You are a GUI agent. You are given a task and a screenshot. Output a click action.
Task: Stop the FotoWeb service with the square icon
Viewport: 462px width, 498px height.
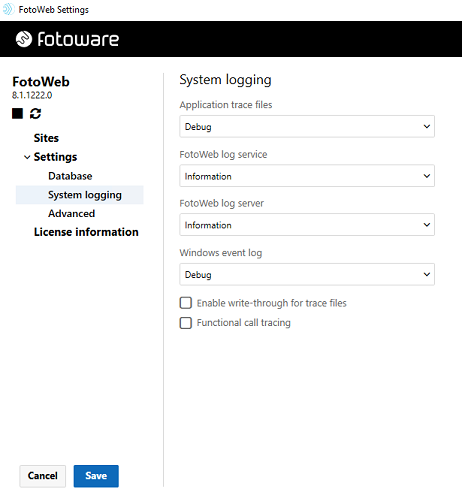(x=17, y=113)
